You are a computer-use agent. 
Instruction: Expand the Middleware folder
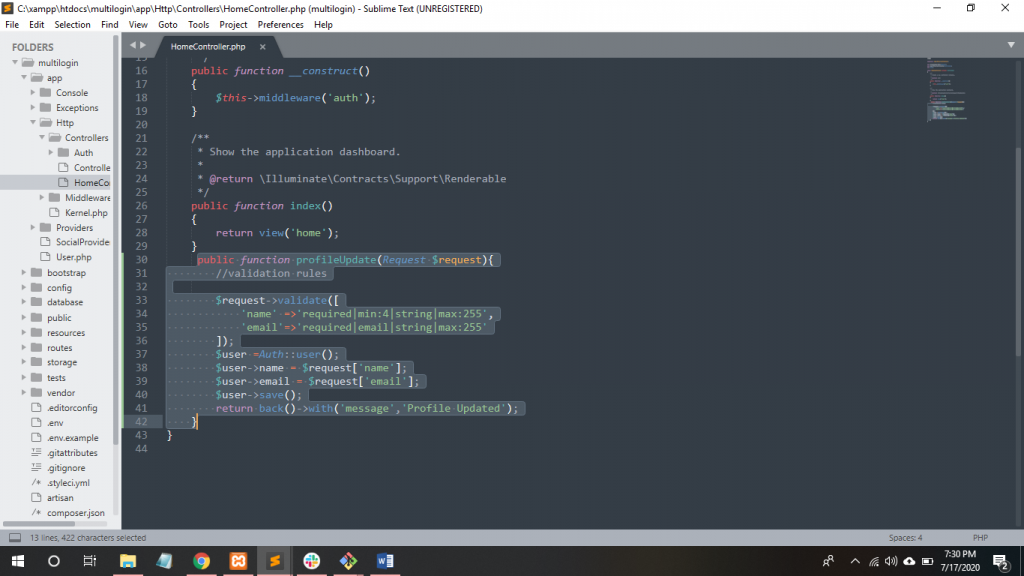tap(42, 198)
